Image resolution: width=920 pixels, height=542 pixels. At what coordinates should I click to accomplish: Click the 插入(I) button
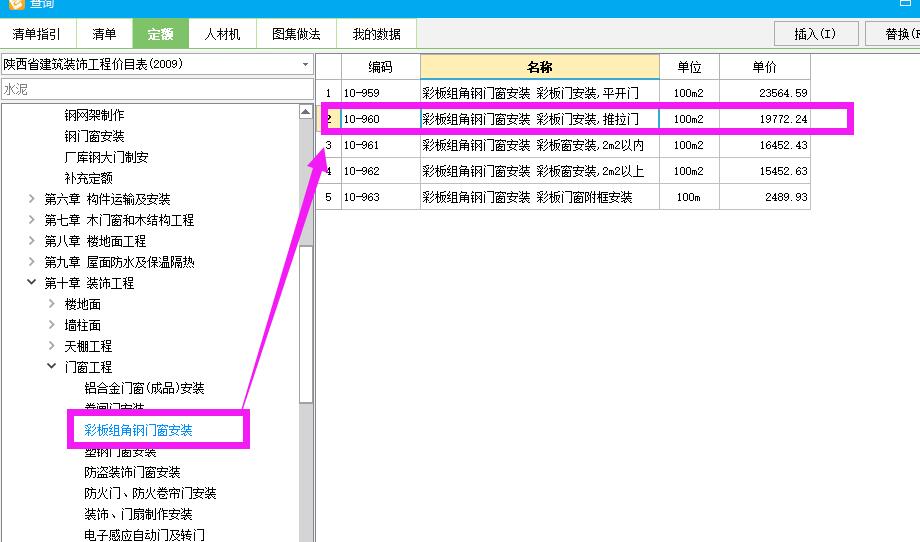click(816, 34)
